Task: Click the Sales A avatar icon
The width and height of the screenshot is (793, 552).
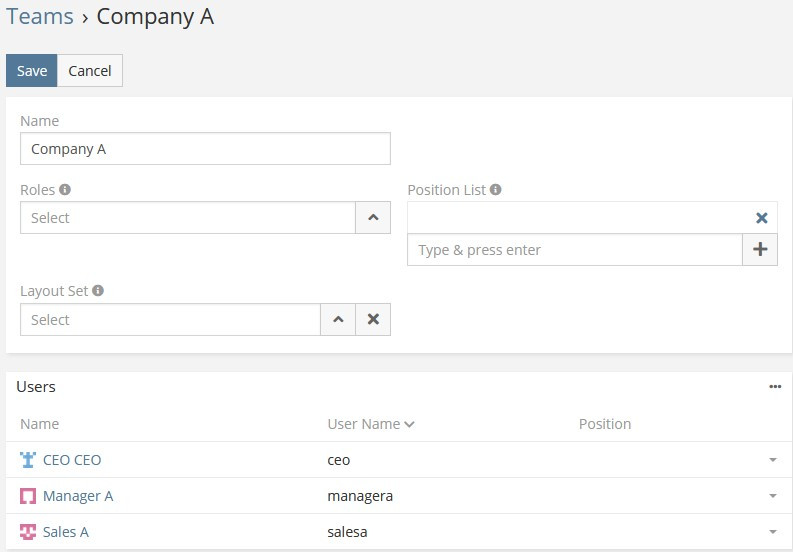Action: (28, 532)
